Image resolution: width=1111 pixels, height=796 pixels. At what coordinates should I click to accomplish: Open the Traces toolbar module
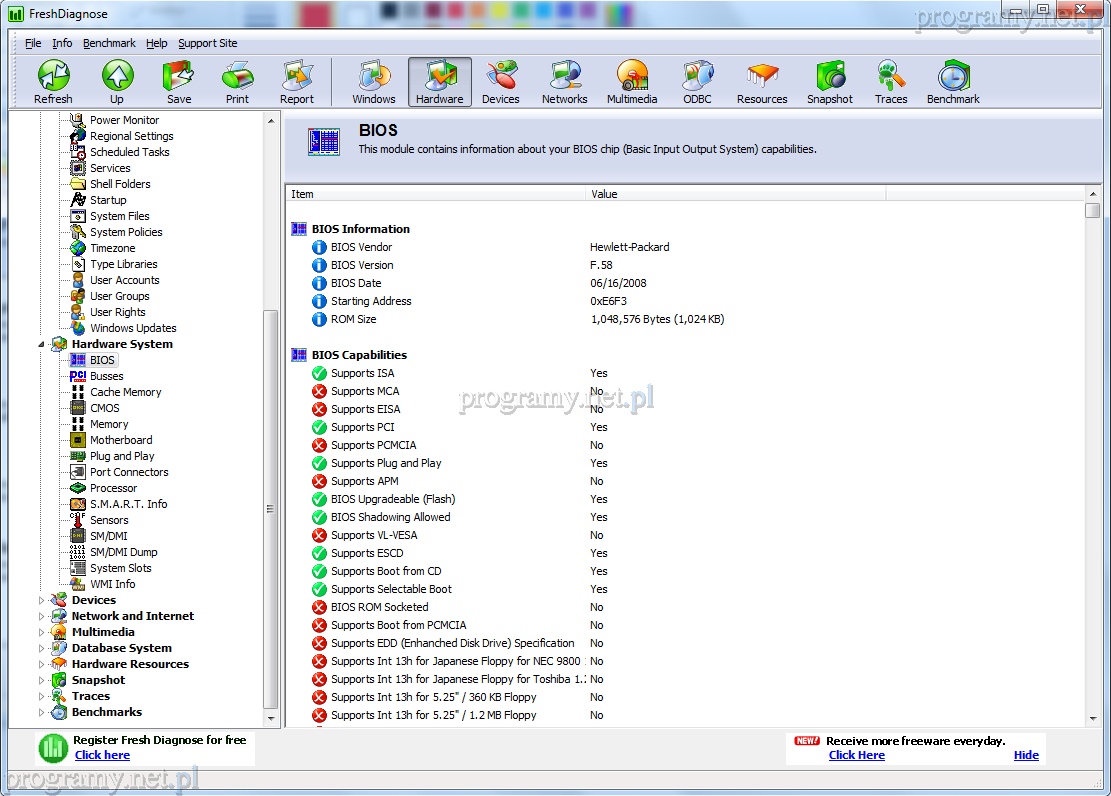point(890,81)
